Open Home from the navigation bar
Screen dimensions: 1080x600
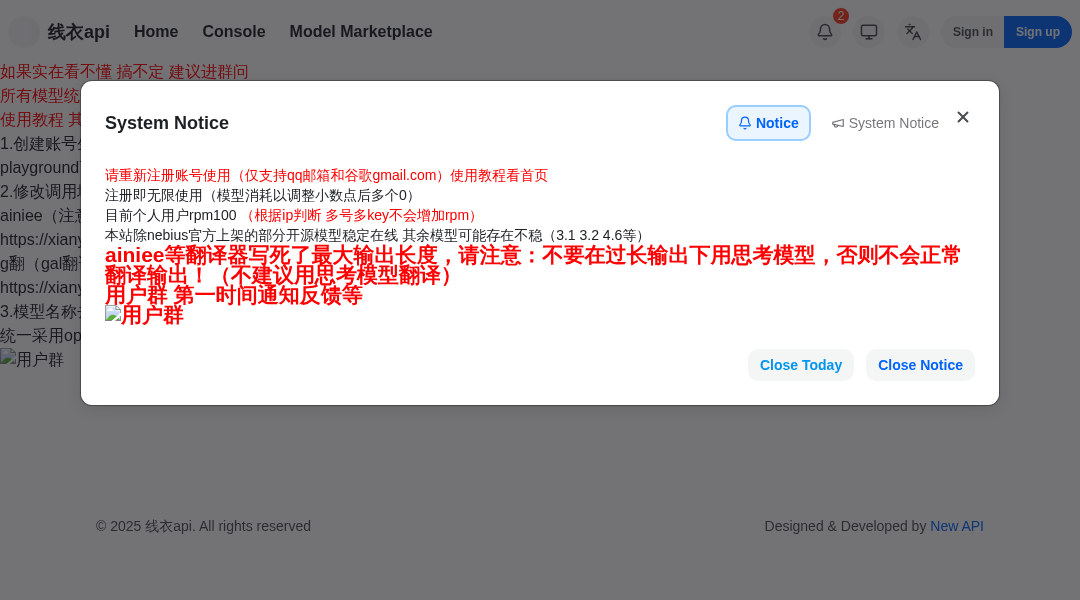click(156, 31)
